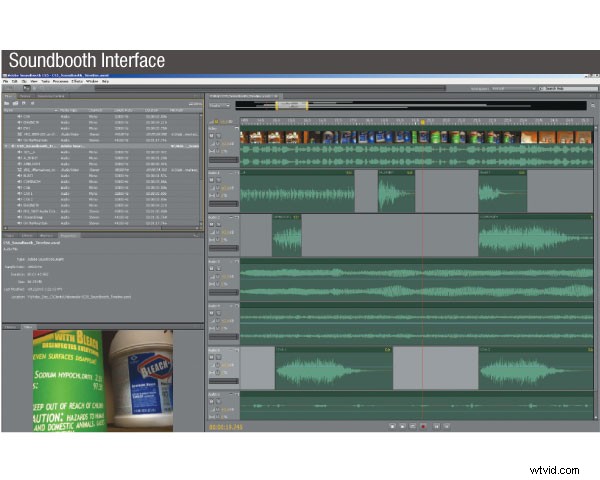Open the Window menu
The height and width of the screenshot is (480, 600).
coord(92,81)
